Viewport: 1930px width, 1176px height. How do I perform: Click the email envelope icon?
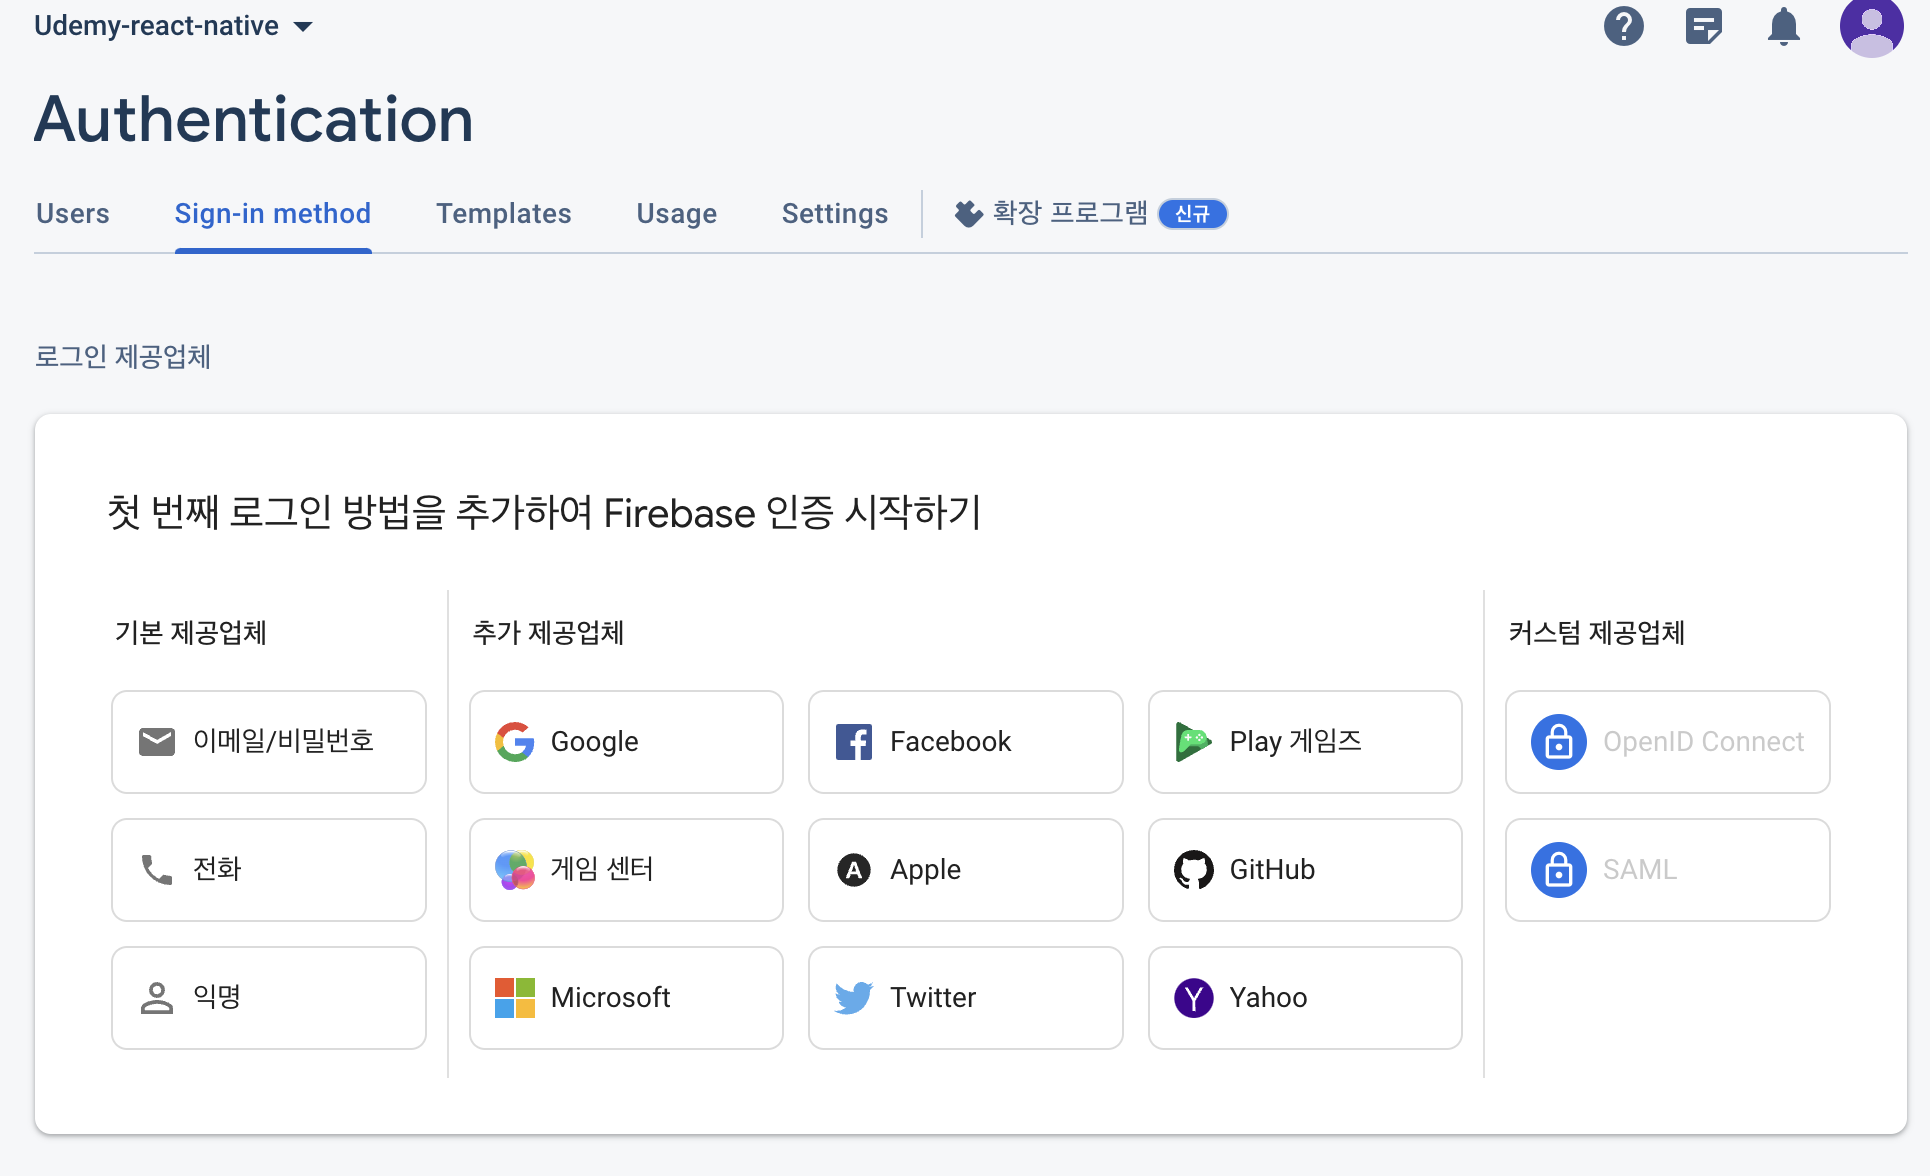(x=157, y=742)
